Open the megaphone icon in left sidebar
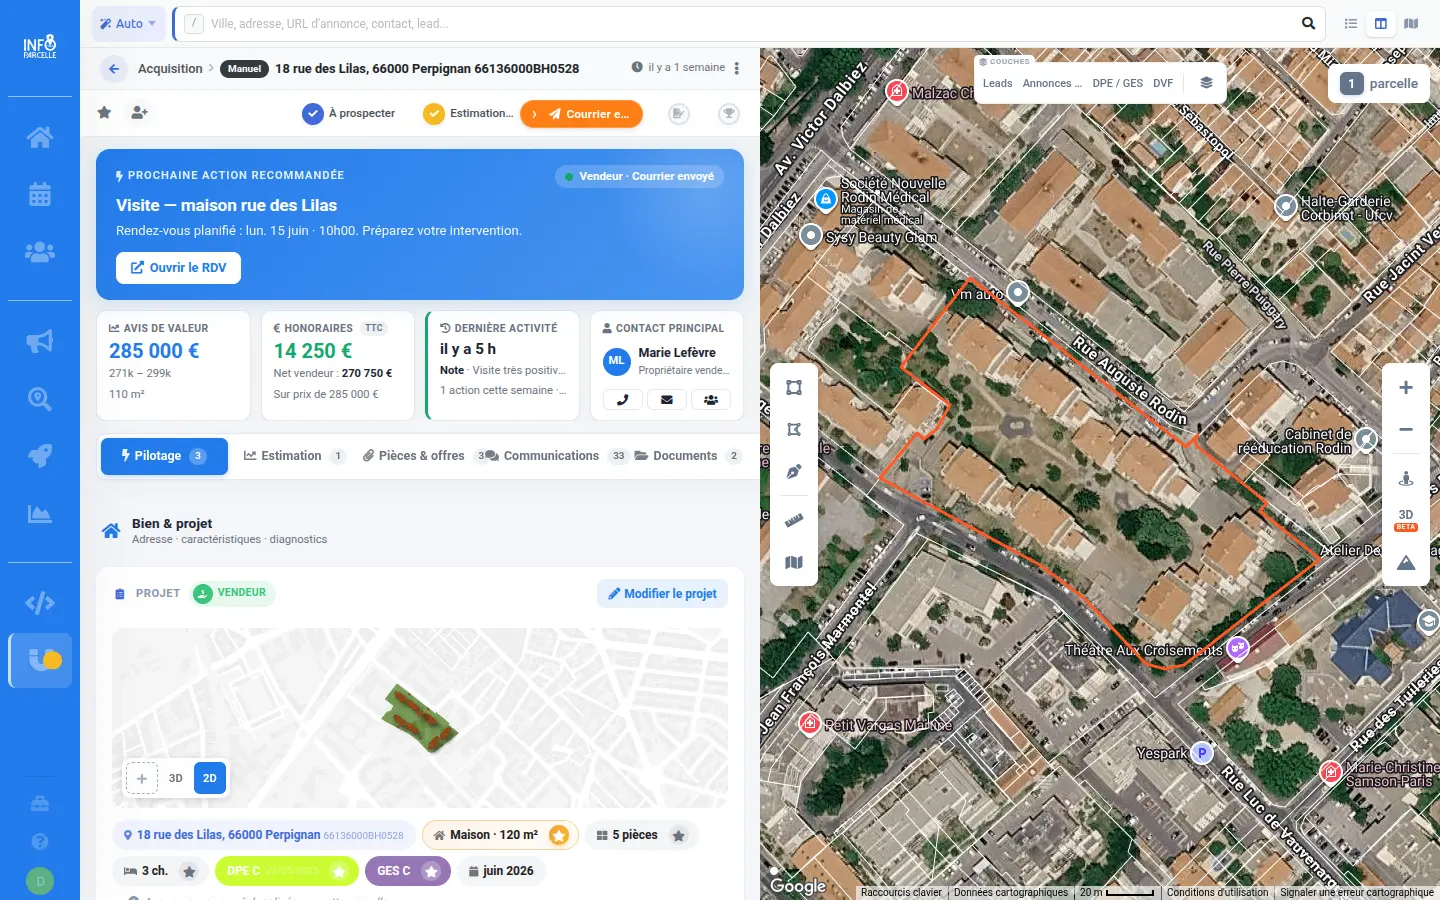This screenshot has width=1440, height=900. pos(40,342)
